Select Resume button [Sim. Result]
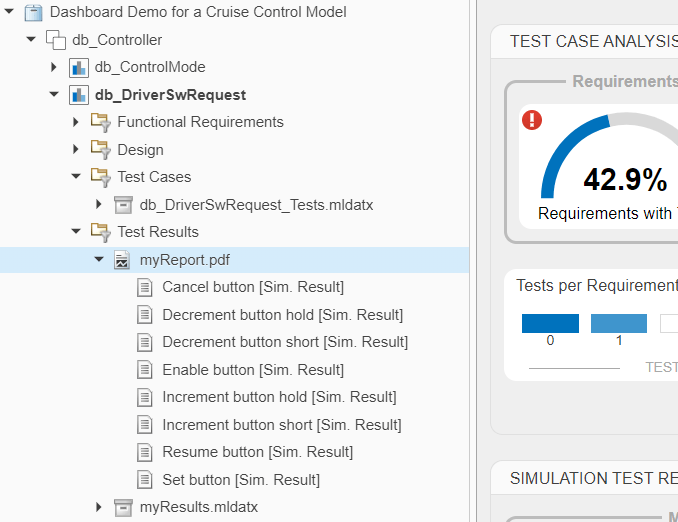 click(258, 452)
